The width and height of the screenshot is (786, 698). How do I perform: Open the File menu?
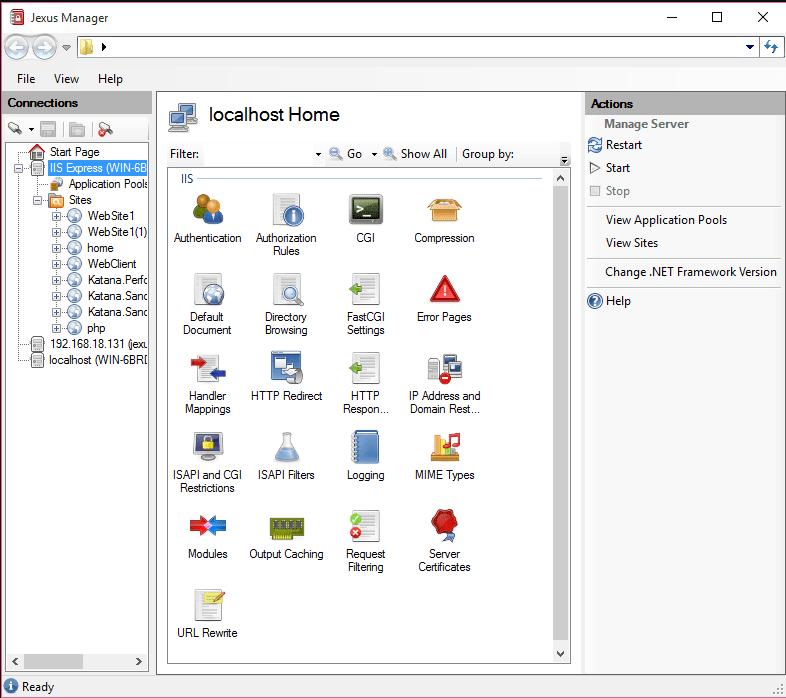pos(26,79)
